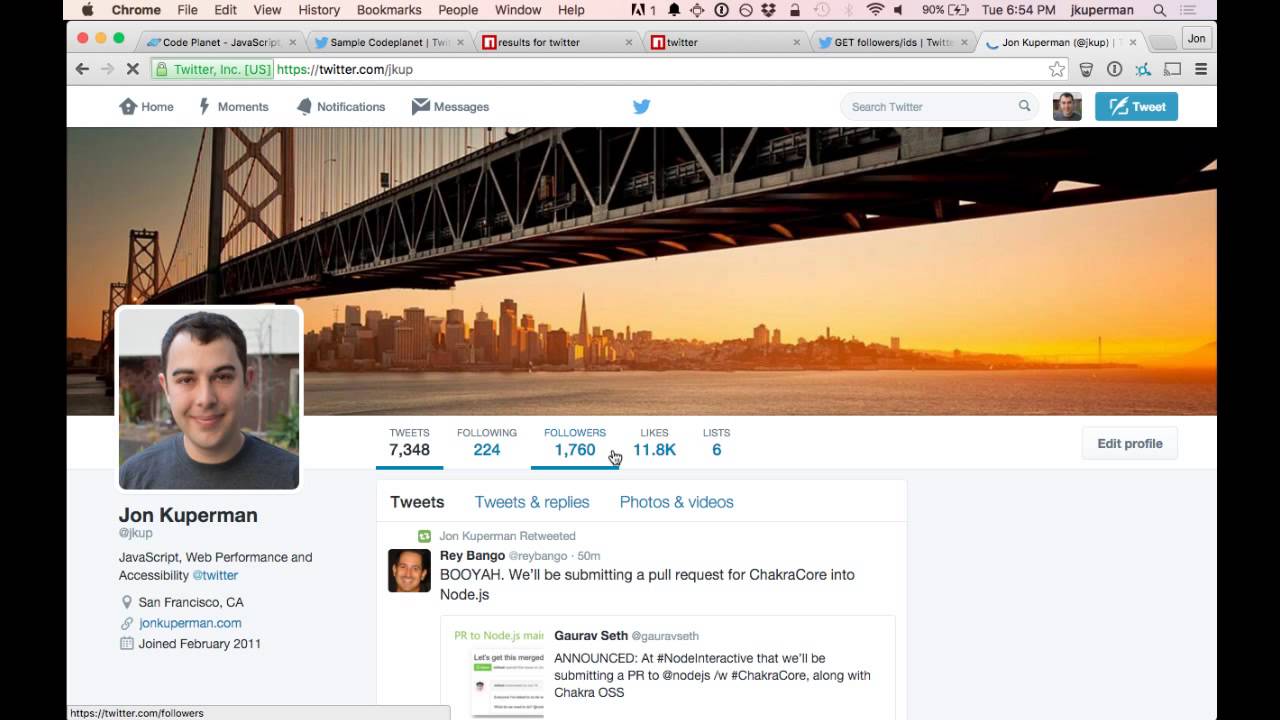Click the Pocket extension icon
Screen dimensions: 1280x720
click(x=1086, y=69)
